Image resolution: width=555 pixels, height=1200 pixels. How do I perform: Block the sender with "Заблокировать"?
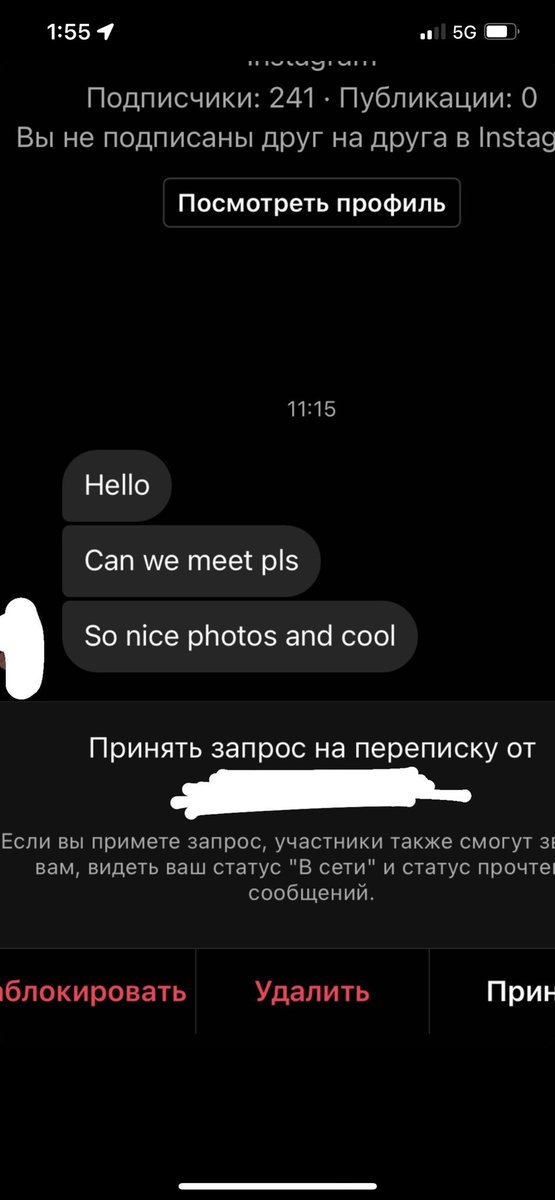coord(93,991)
